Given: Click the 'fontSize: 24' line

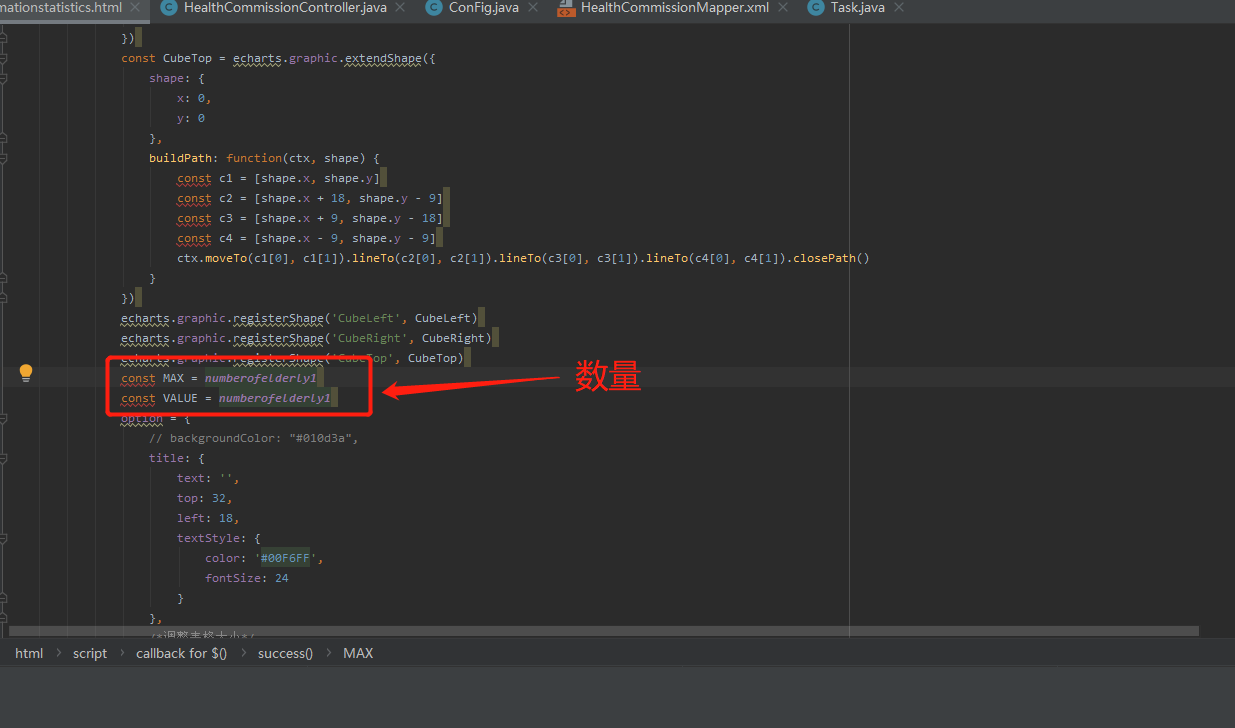Looking at the screenshot, I should [247, 578].
